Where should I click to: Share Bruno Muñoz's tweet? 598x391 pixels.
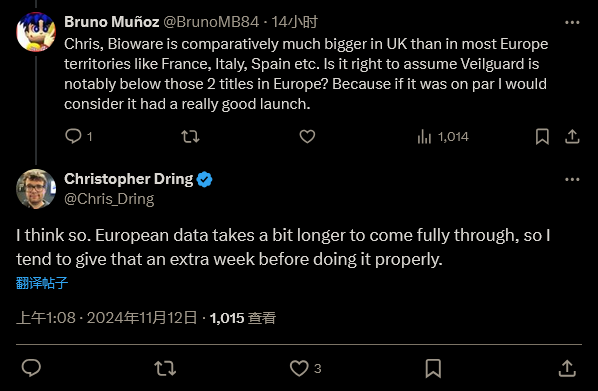[572, 136]
